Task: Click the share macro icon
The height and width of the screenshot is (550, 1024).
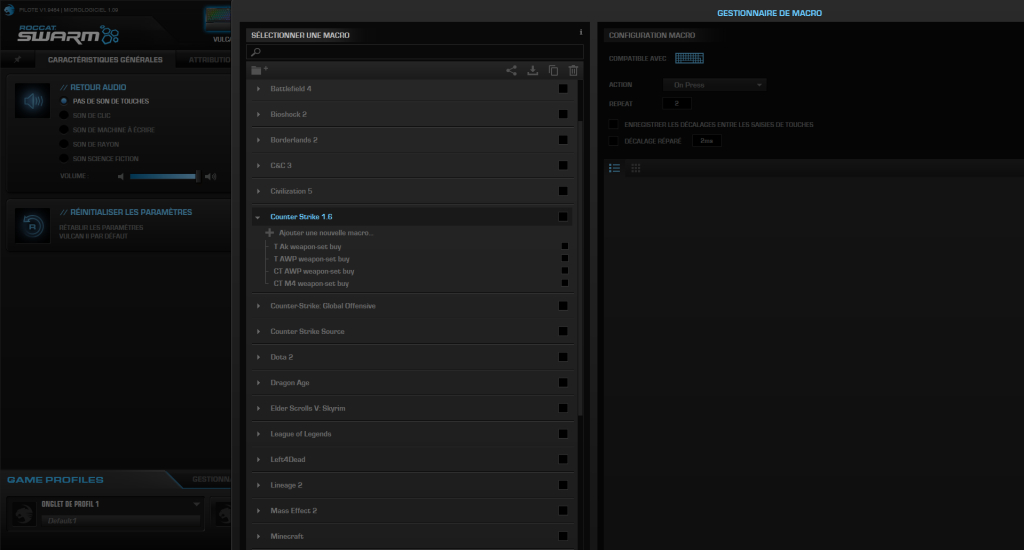Action: click(x=511, y=71)
